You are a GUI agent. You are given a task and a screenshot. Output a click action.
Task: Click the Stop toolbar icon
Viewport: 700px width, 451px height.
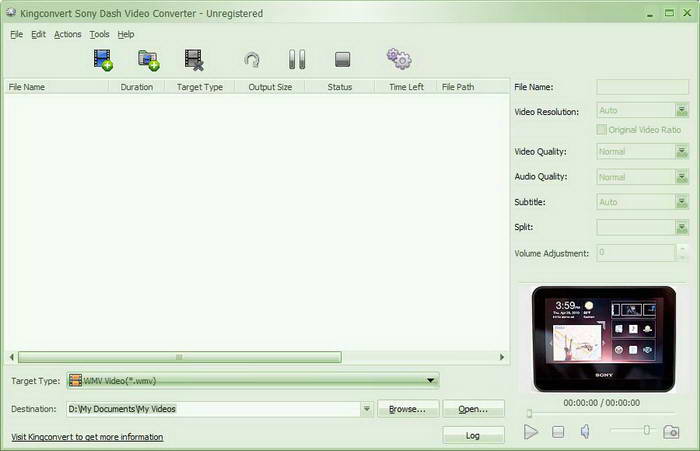(342, 59)
